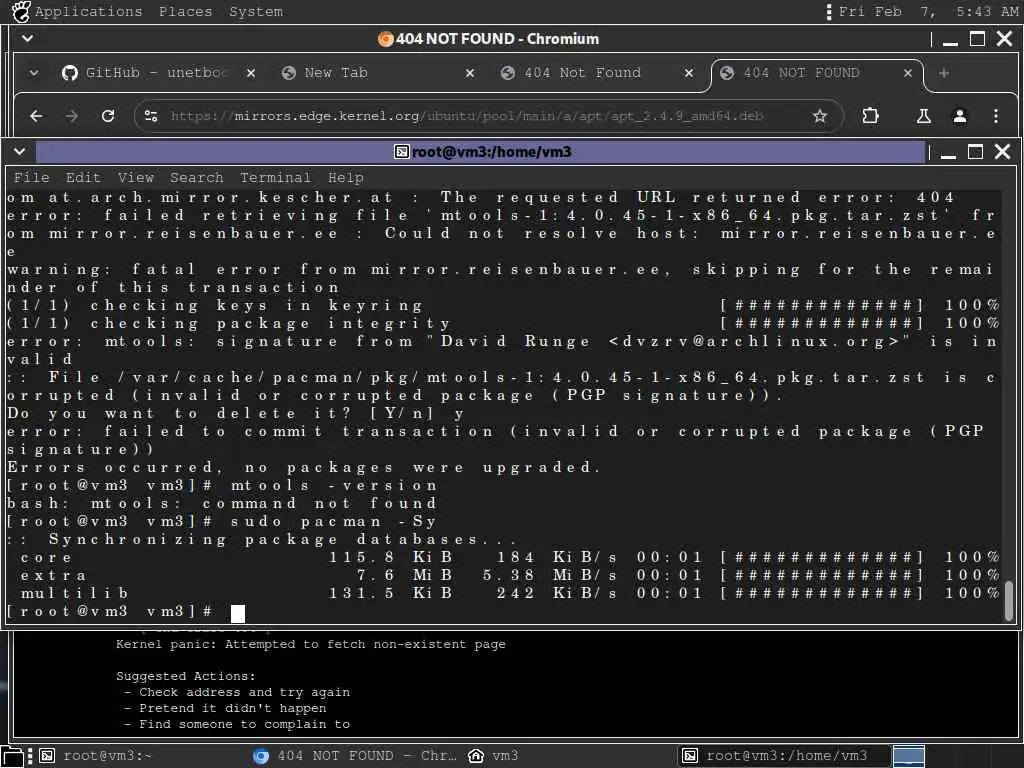The image size is (1024, 768).
Task: Close the active 404 NOT FOUND tab
Action: click(908, 73)
